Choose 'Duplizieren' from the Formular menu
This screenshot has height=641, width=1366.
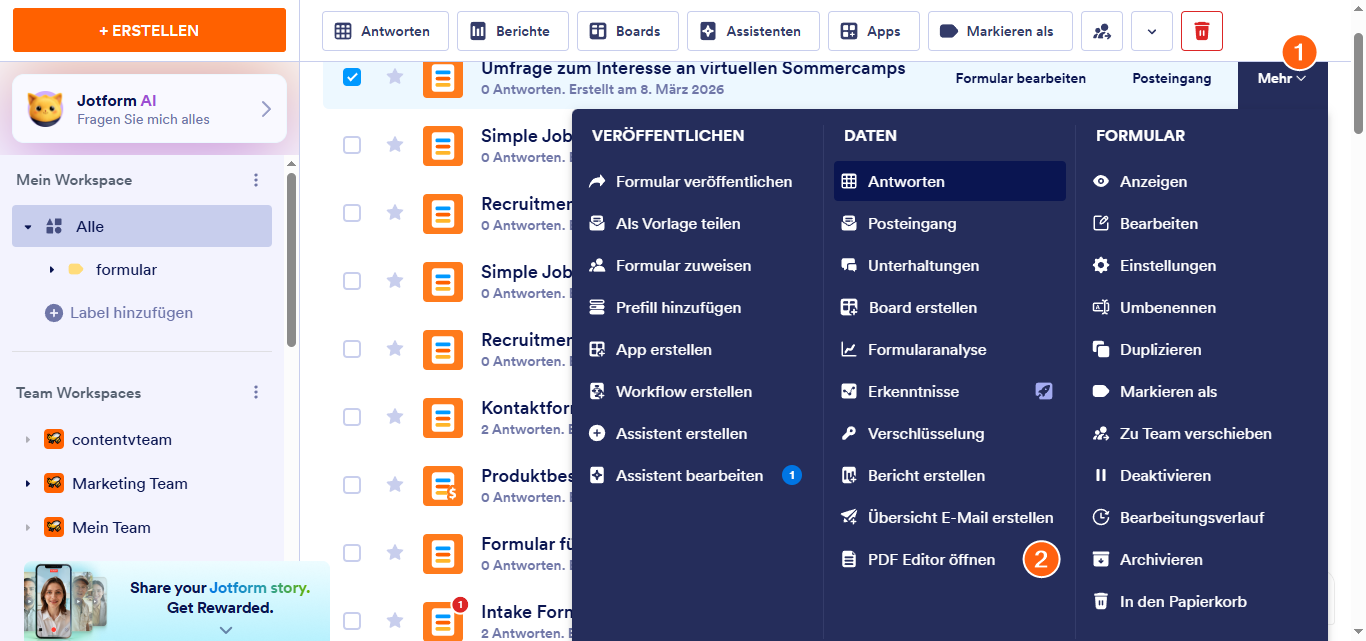pos(1160,349)
